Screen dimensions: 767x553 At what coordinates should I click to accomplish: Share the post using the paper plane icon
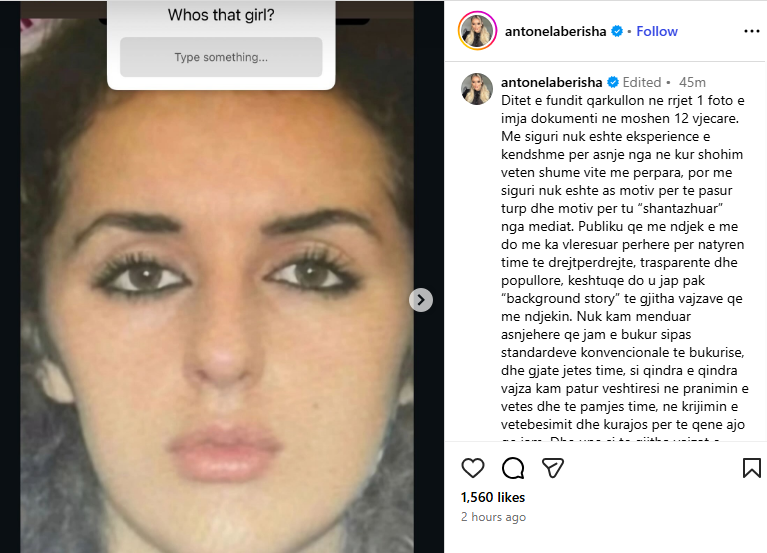(x=553, y=468)
